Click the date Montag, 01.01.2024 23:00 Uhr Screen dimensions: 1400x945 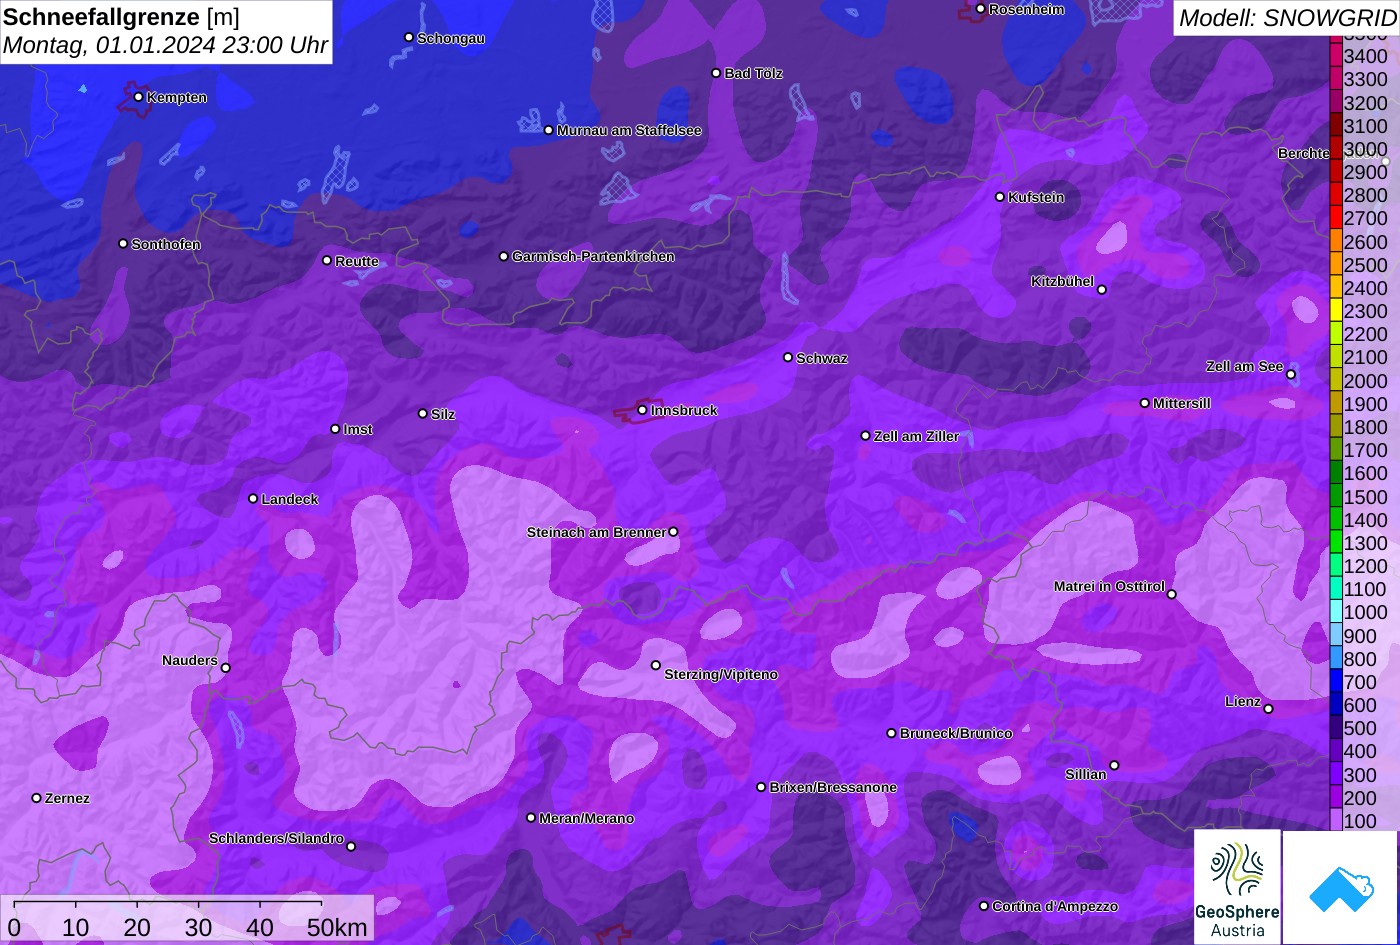point(165,46)
